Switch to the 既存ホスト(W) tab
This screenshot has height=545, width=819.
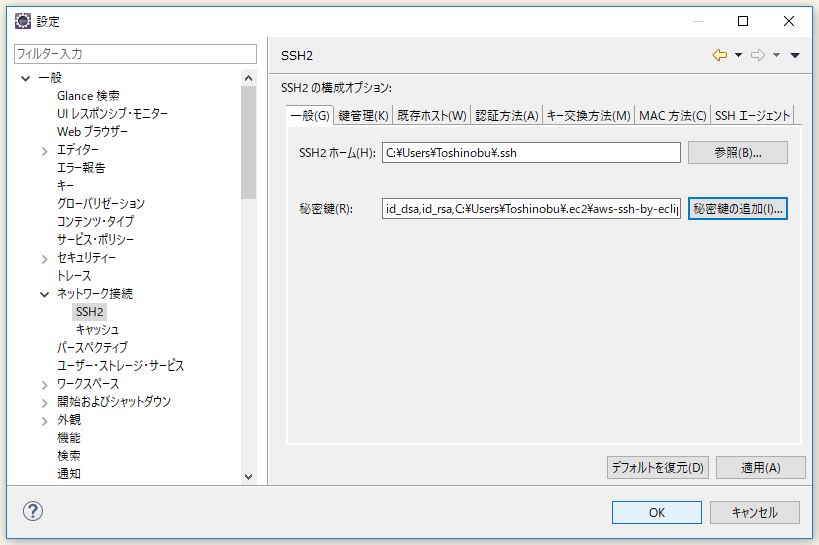click(x=431, y=115)
